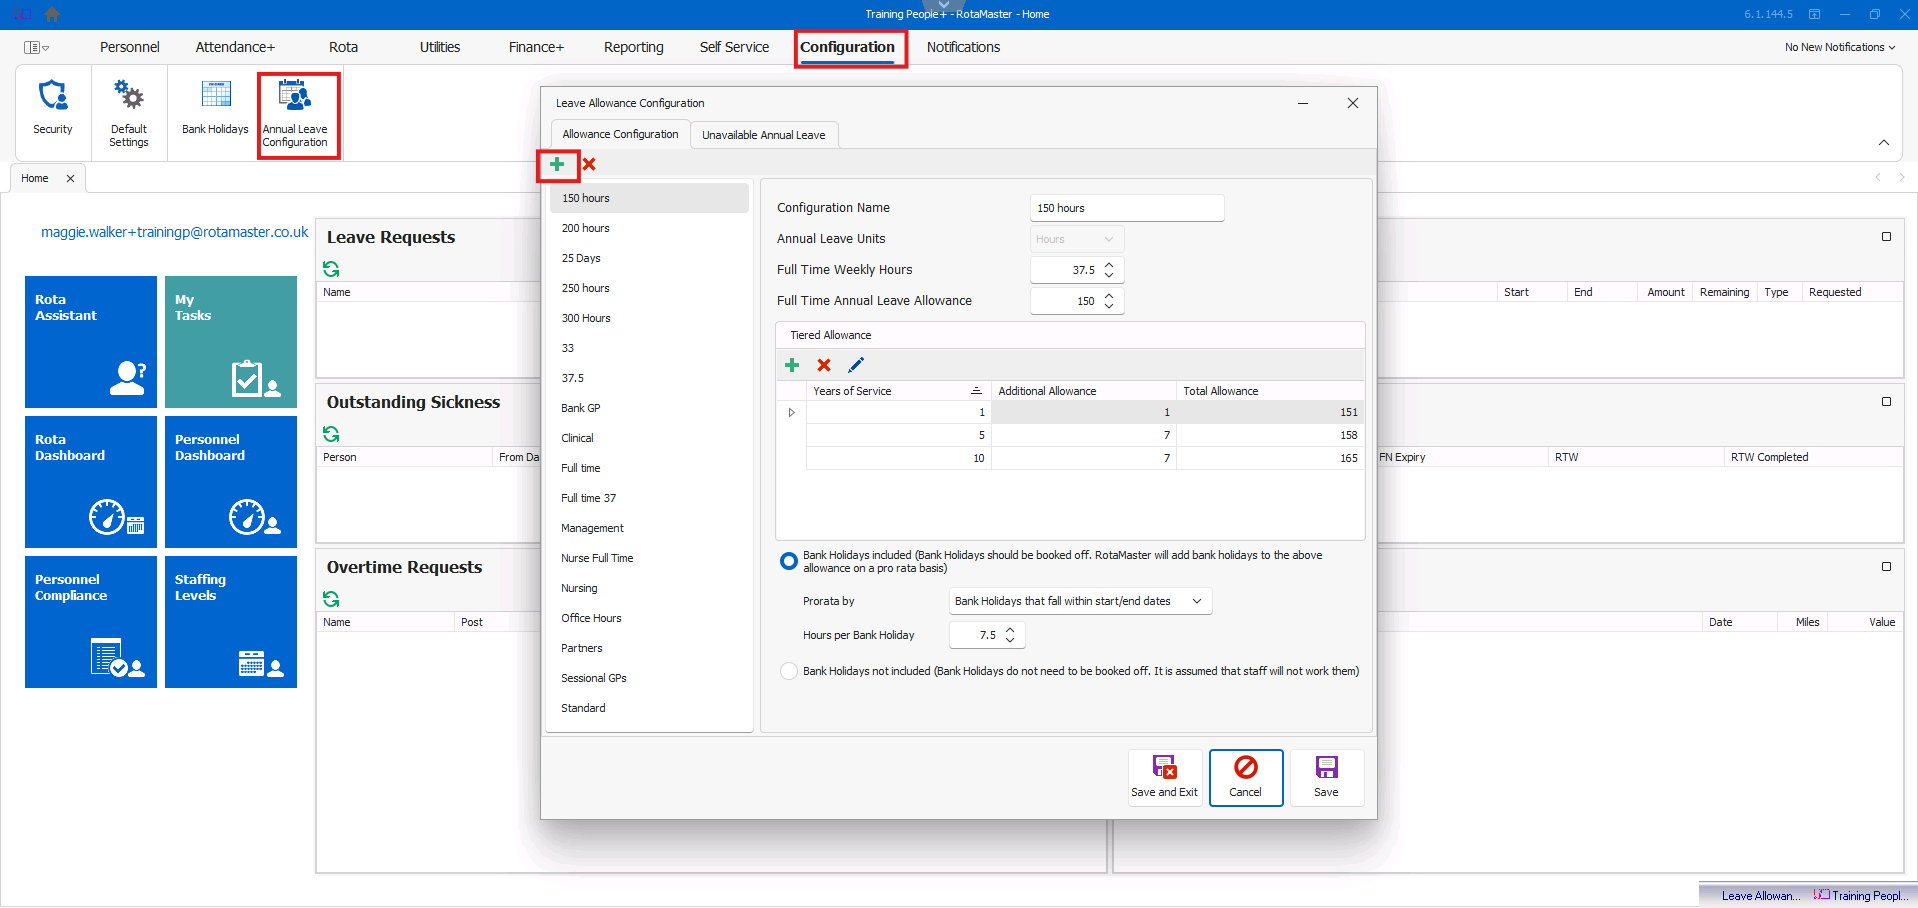Select Bank Holidays not included option
This screenshot has height=908, width=1918.
[x=789, y=671]
